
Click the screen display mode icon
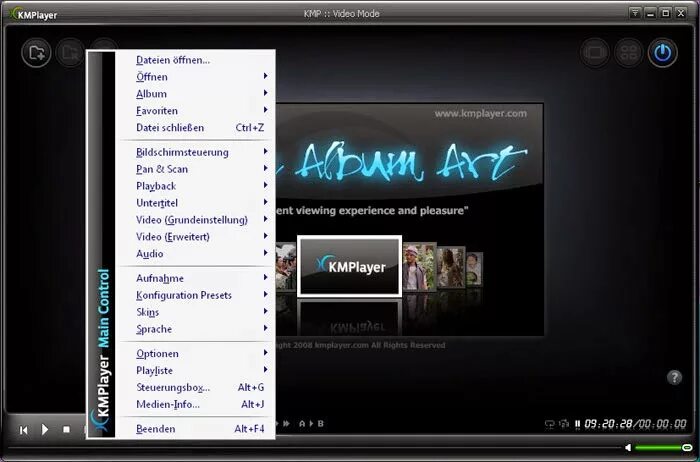point(595,53)
